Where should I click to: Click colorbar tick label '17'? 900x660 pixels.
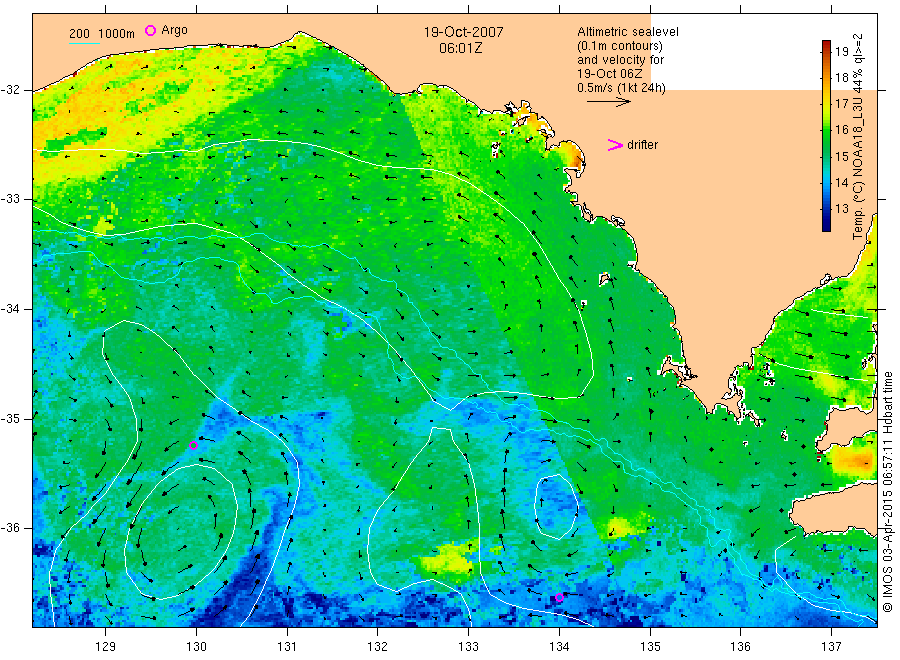coord(842,104)
